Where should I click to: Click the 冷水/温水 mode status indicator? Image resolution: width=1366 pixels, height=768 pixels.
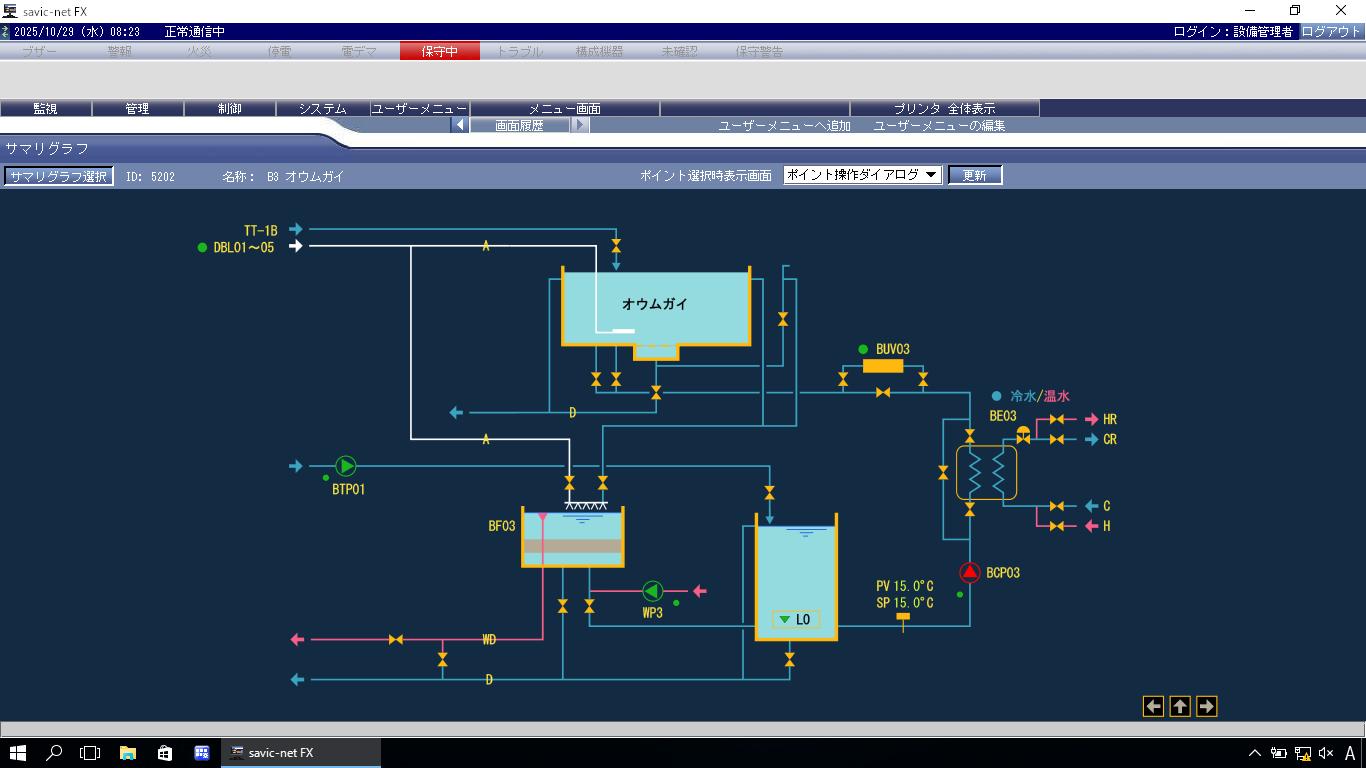pos(996,397)
